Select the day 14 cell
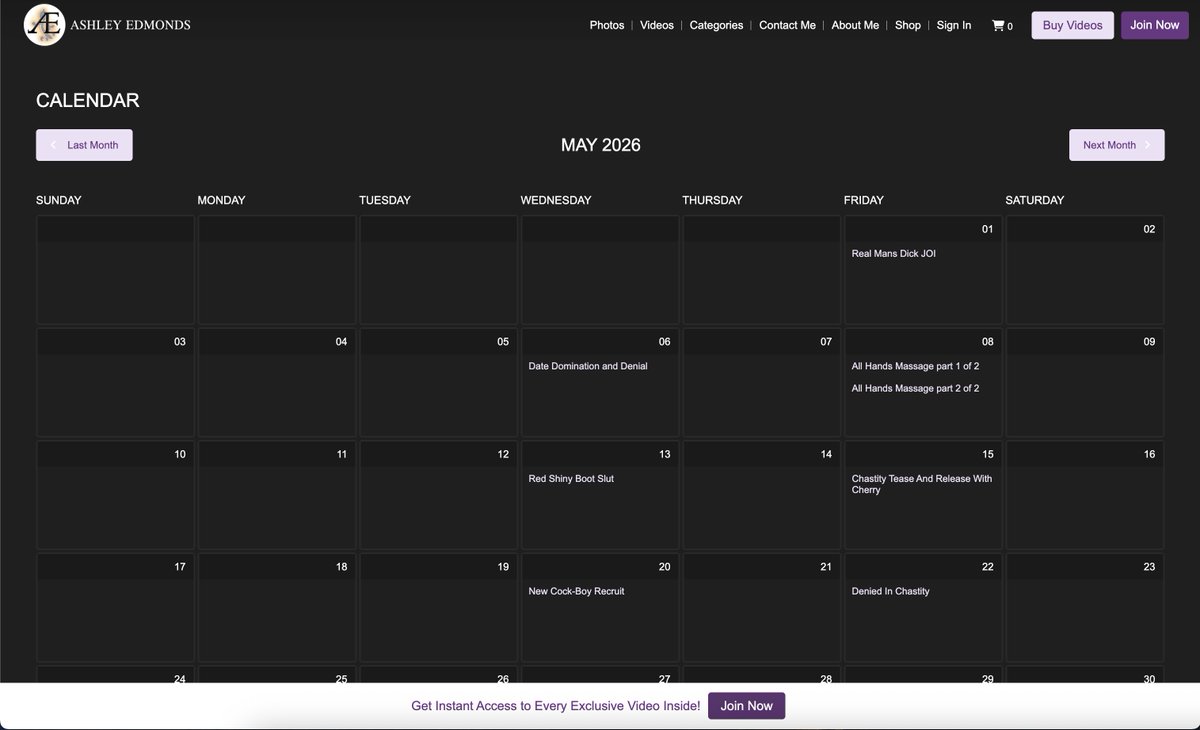The height and width of the screenshot is (730, 1200). point(762,495)
